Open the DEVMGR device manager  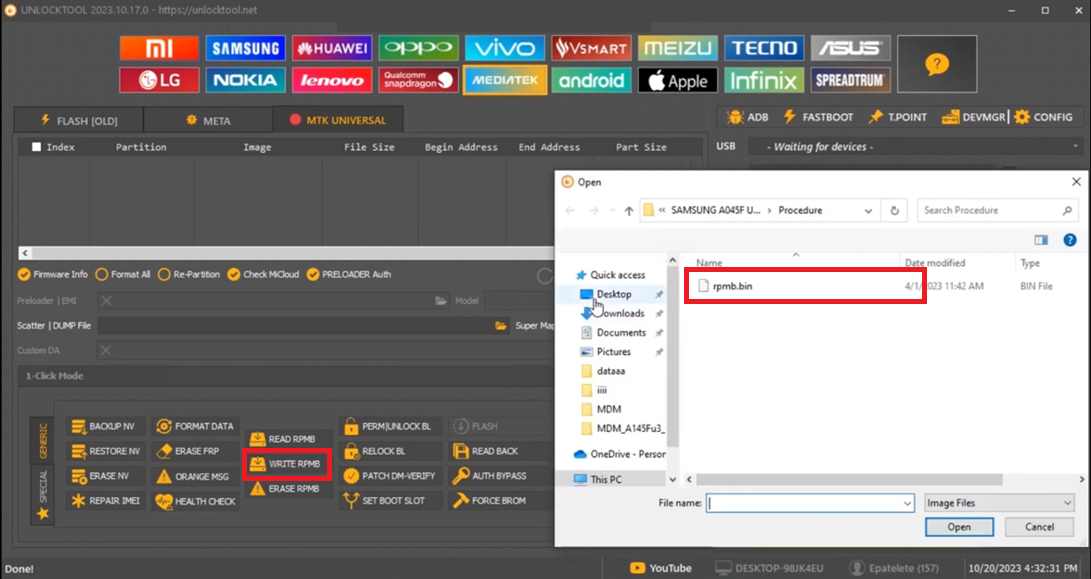(x=974, y=117)
